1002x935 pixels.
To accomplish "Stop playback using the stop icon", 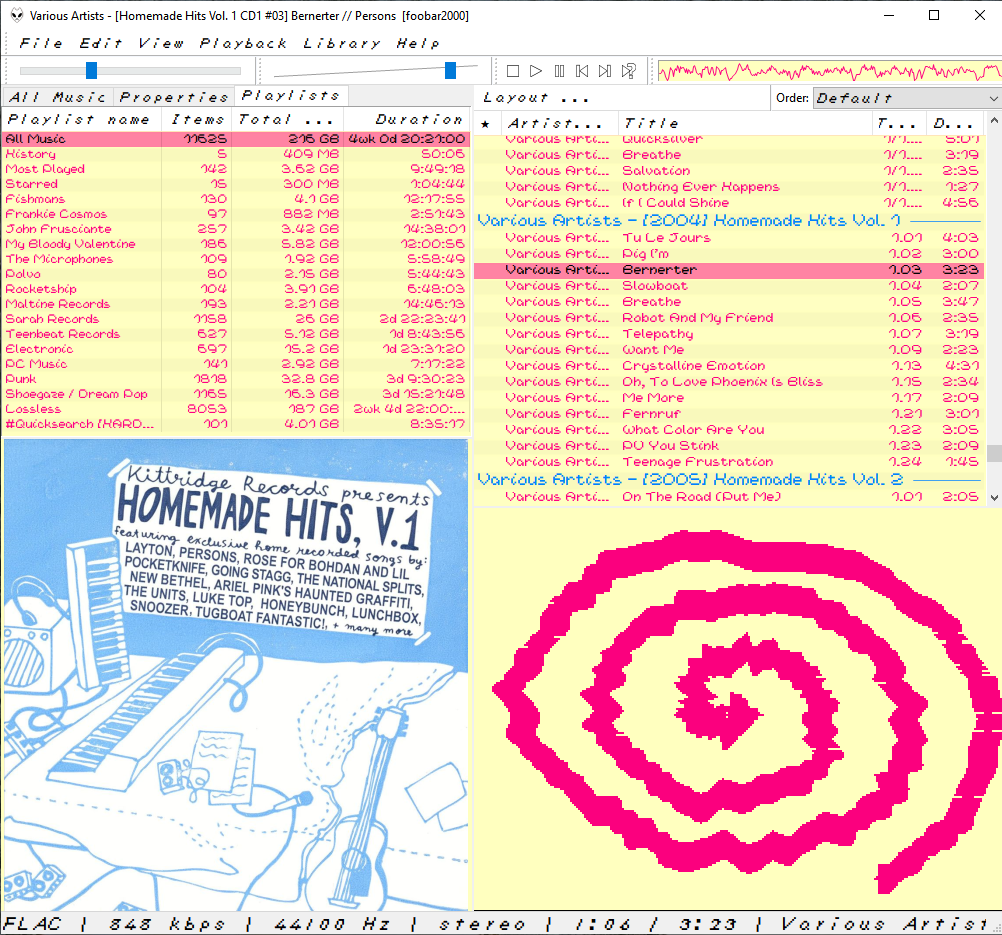I will [512, 70].
